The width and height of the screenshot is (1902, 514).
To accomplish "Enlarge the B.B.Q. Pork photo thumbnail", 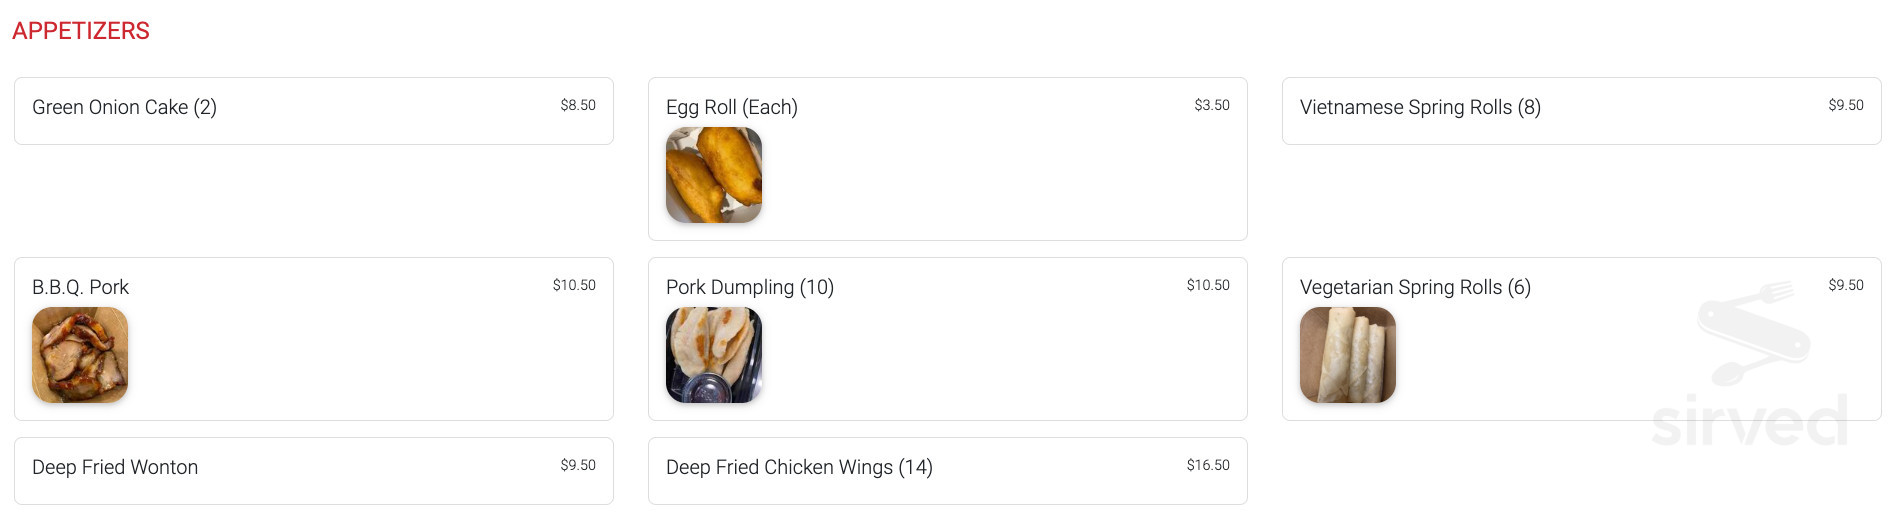I will pos(80,355).
